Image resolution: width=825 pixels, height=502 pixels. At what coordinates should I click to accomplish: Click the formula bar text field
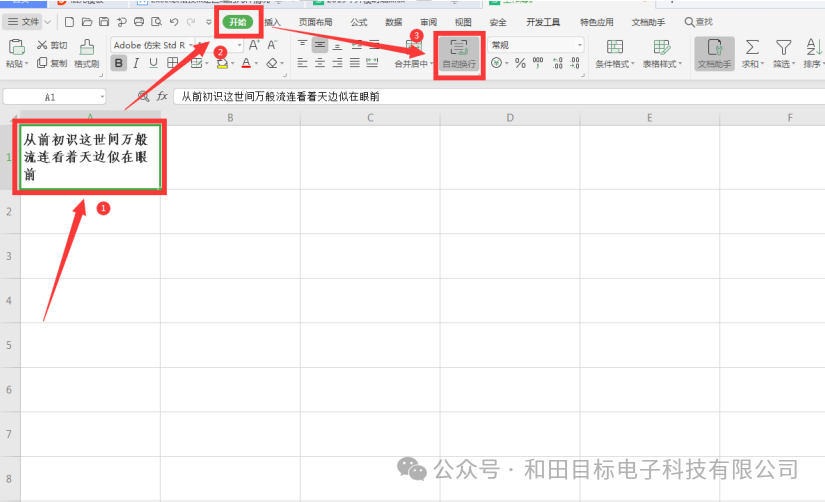point(499,96)
